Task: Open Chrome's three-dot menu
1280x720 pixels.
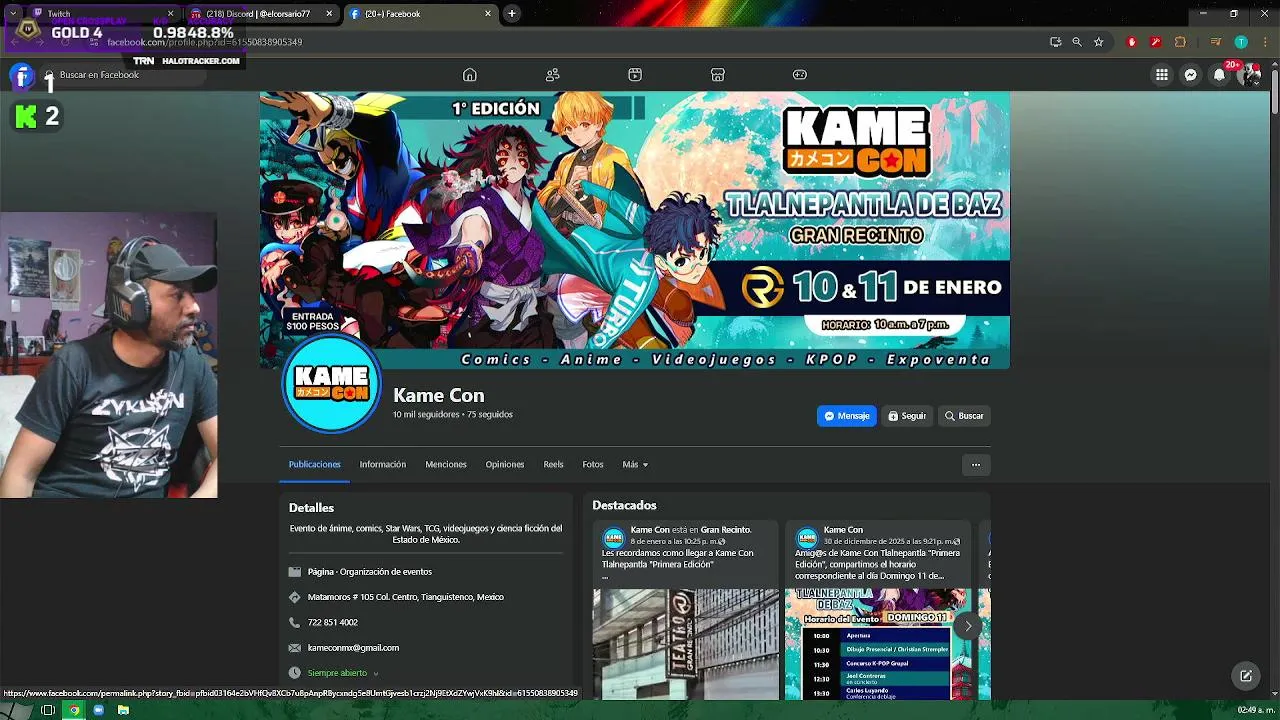Action: pyautogui.click(x=1263, y=42)
